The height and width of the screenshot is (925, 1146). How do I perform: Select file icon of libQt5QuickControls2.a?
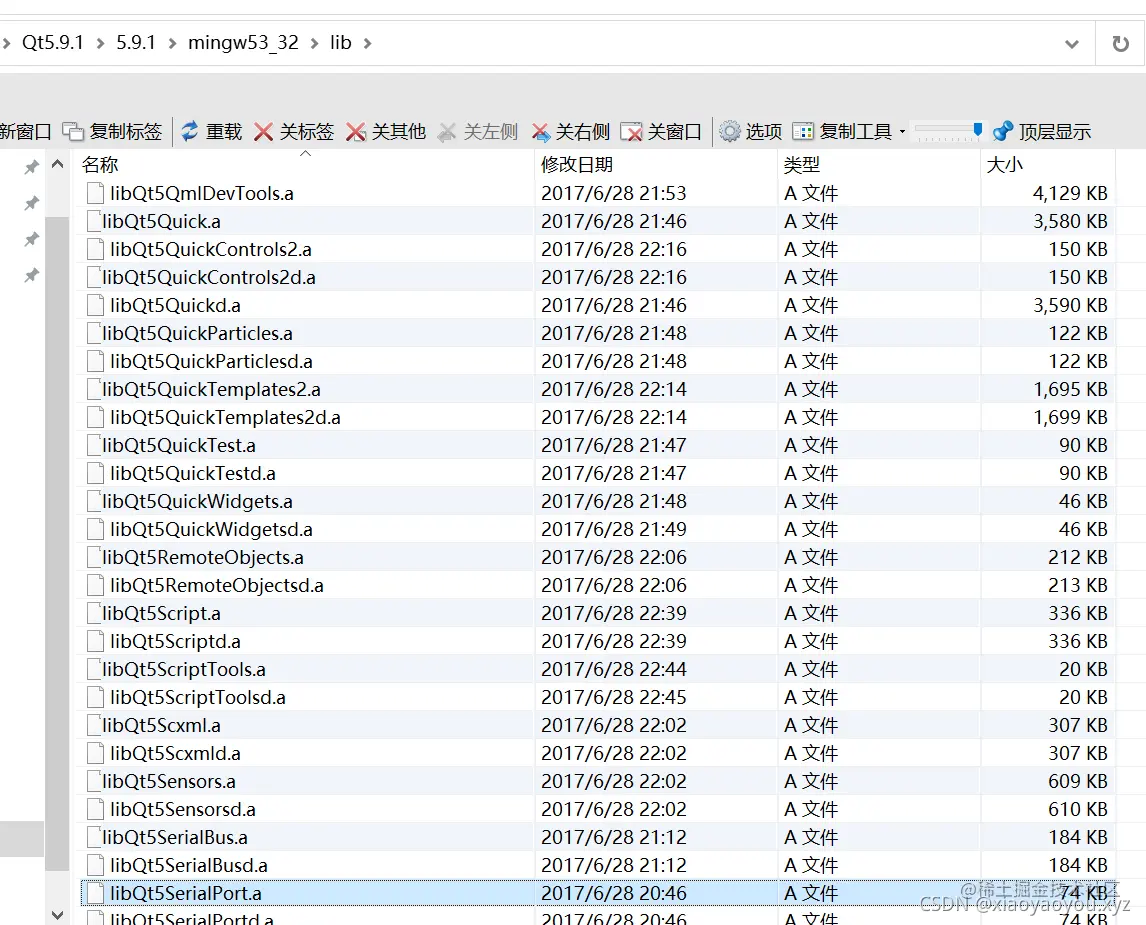tap(95, 249)
